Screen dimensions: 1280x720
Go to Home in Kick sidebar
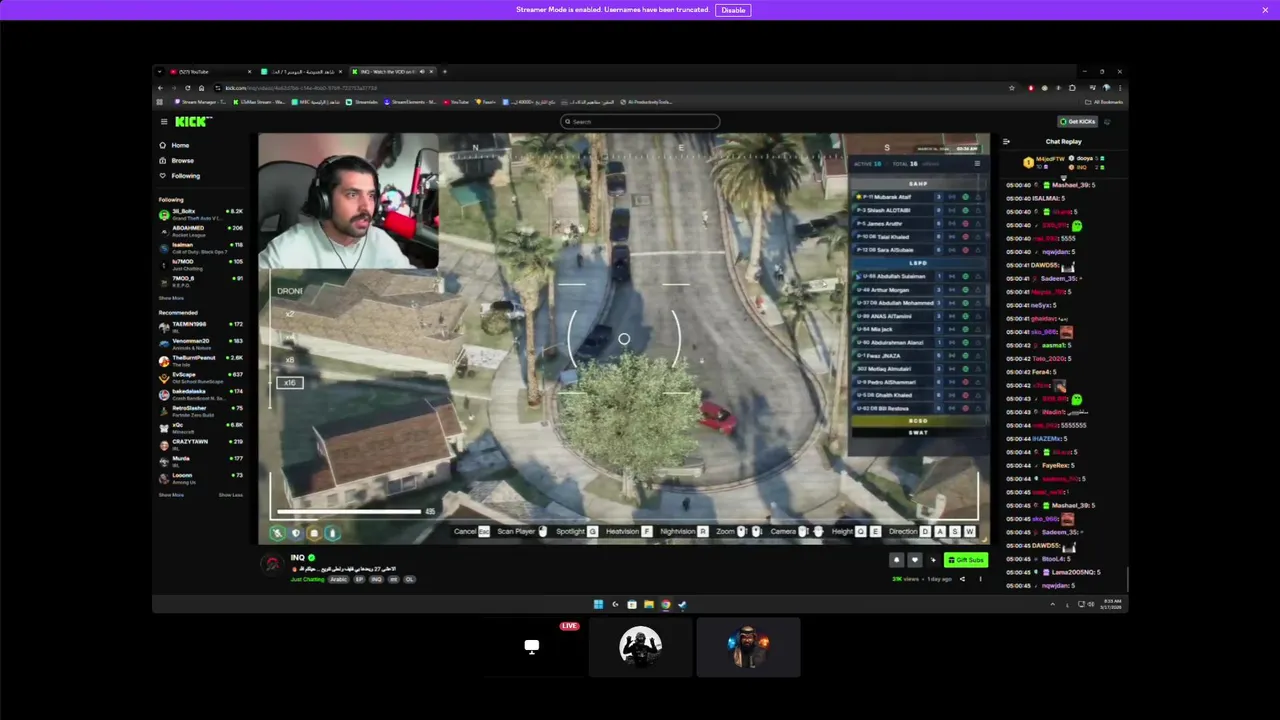175,145
